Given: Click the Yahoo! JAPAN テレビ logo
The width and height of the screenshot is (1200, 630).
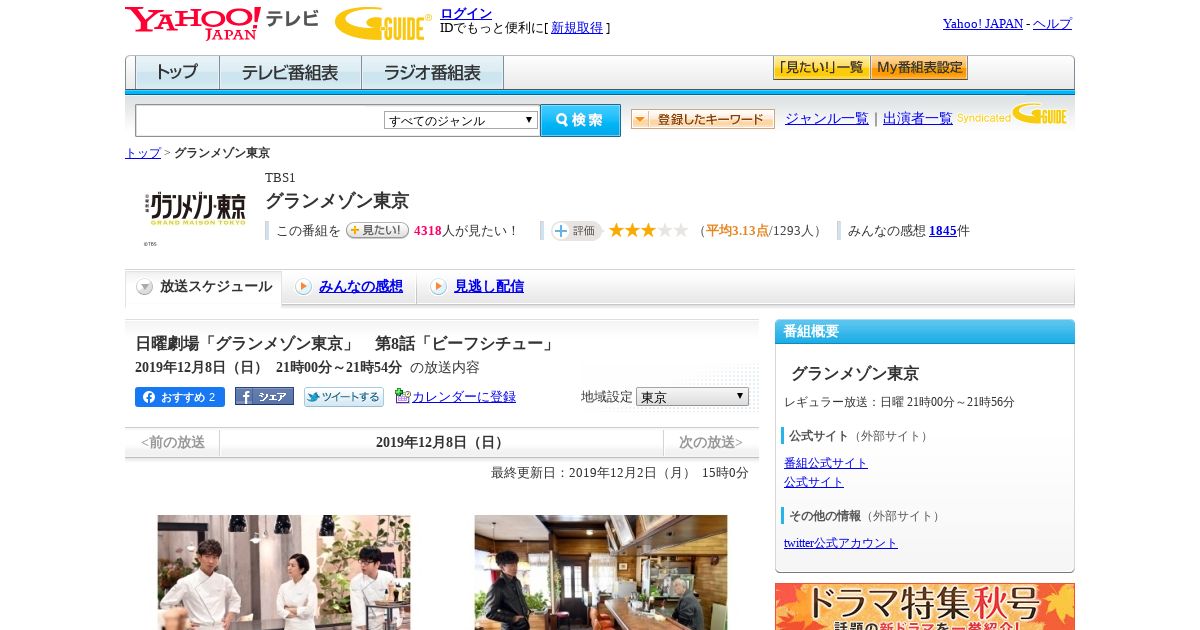Looking at the screenshot, I should 221,23.
